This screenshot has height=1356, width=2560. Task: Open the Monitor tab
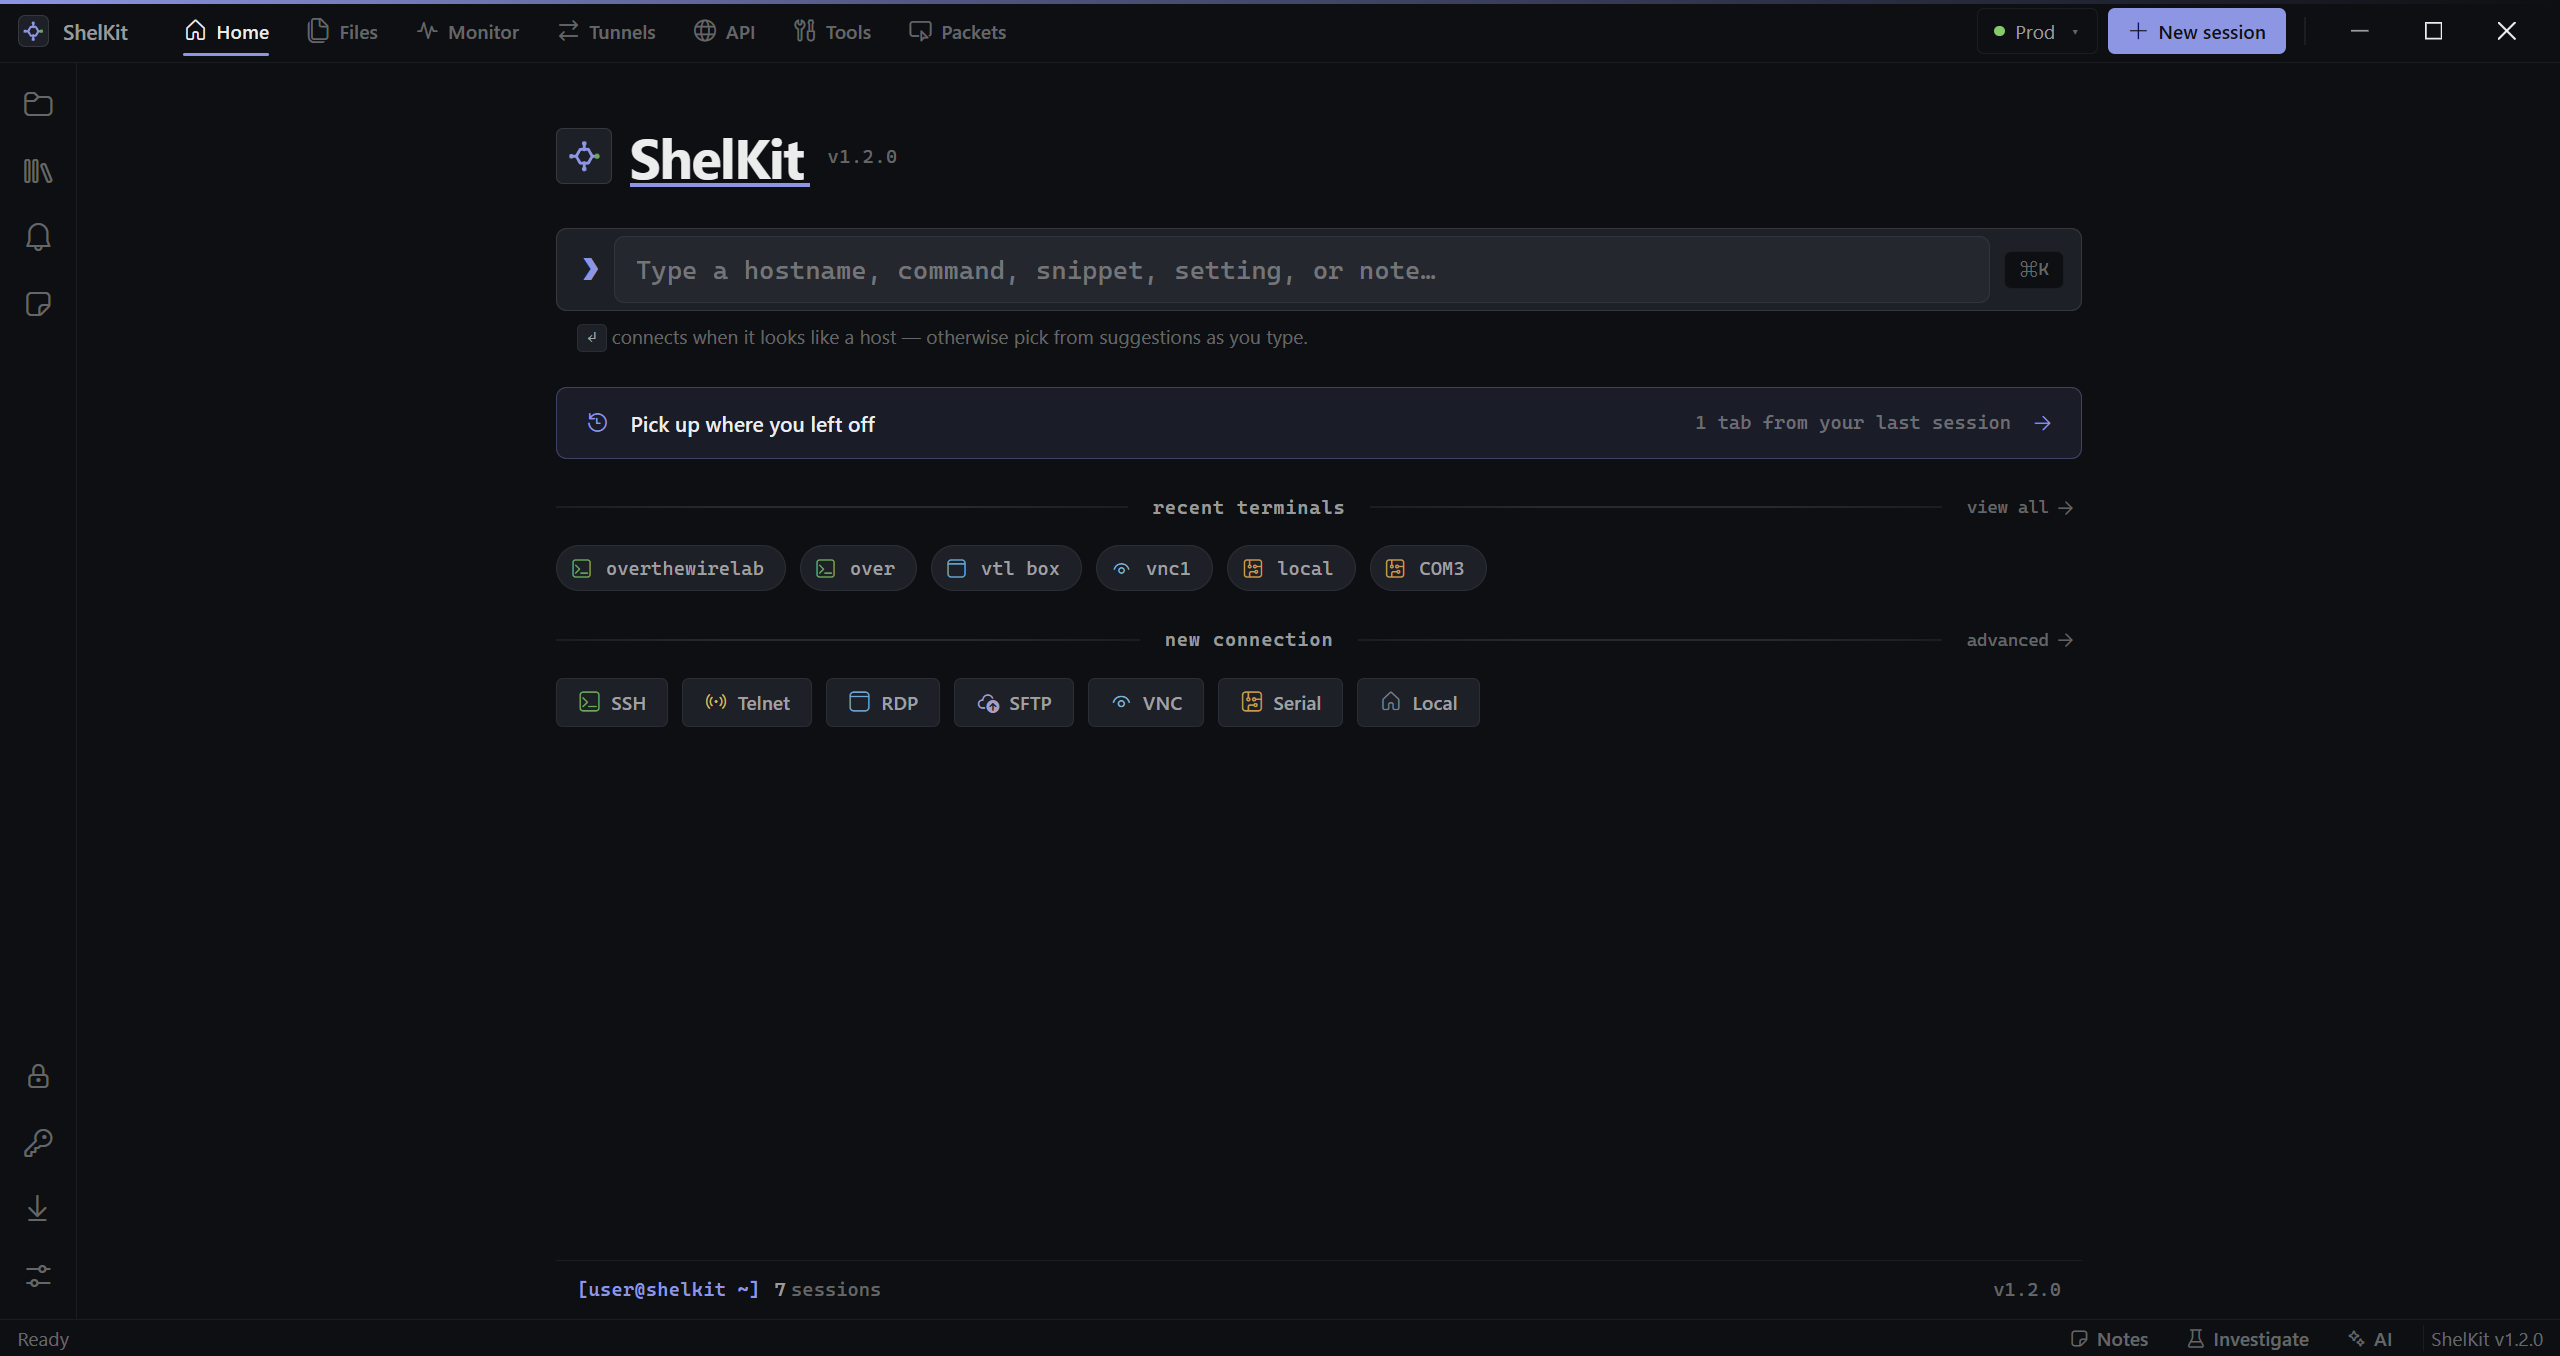(x=468, y=31)
